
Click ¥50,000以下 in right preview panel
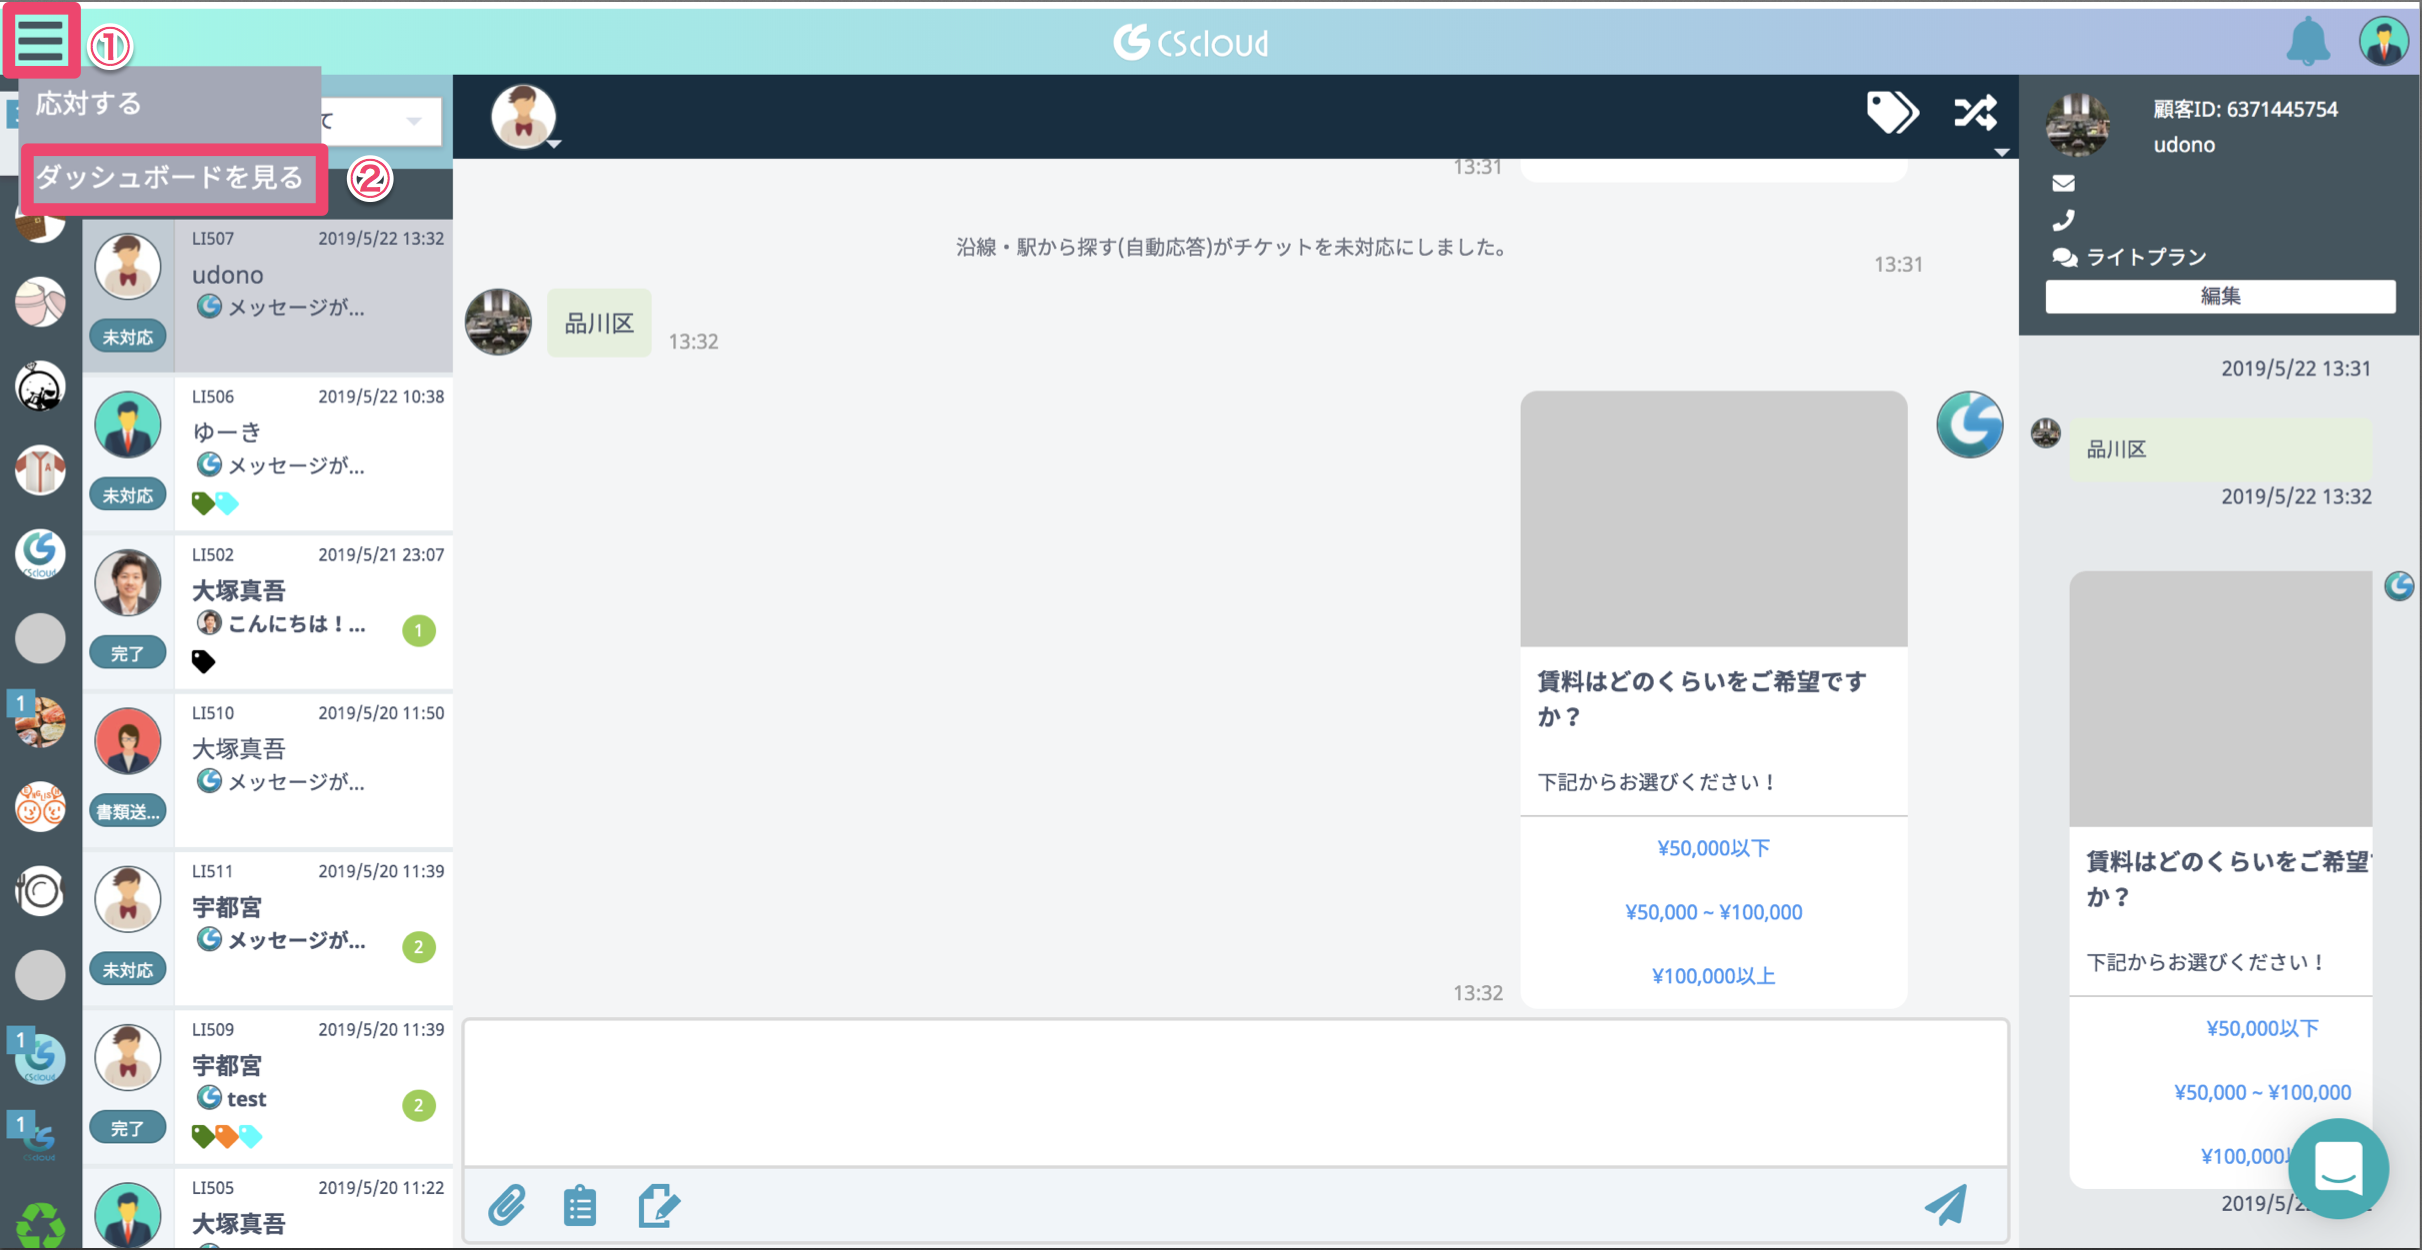tap(2262, 1028)
